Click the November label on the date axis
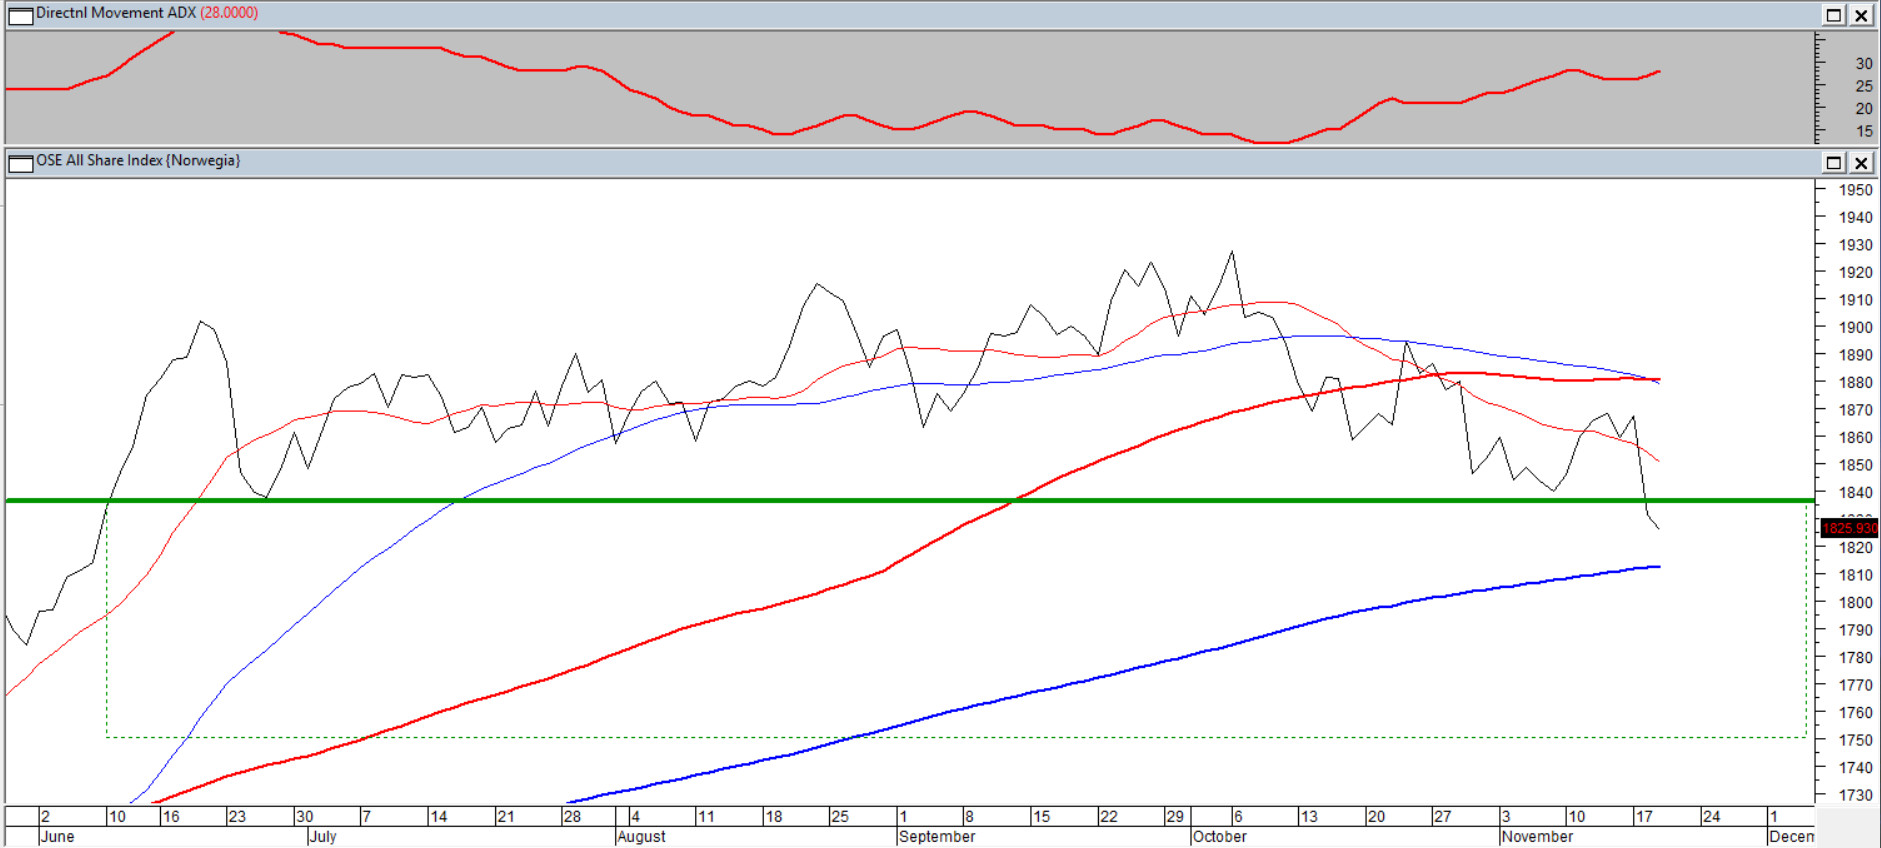 [x=1537, y=837]
